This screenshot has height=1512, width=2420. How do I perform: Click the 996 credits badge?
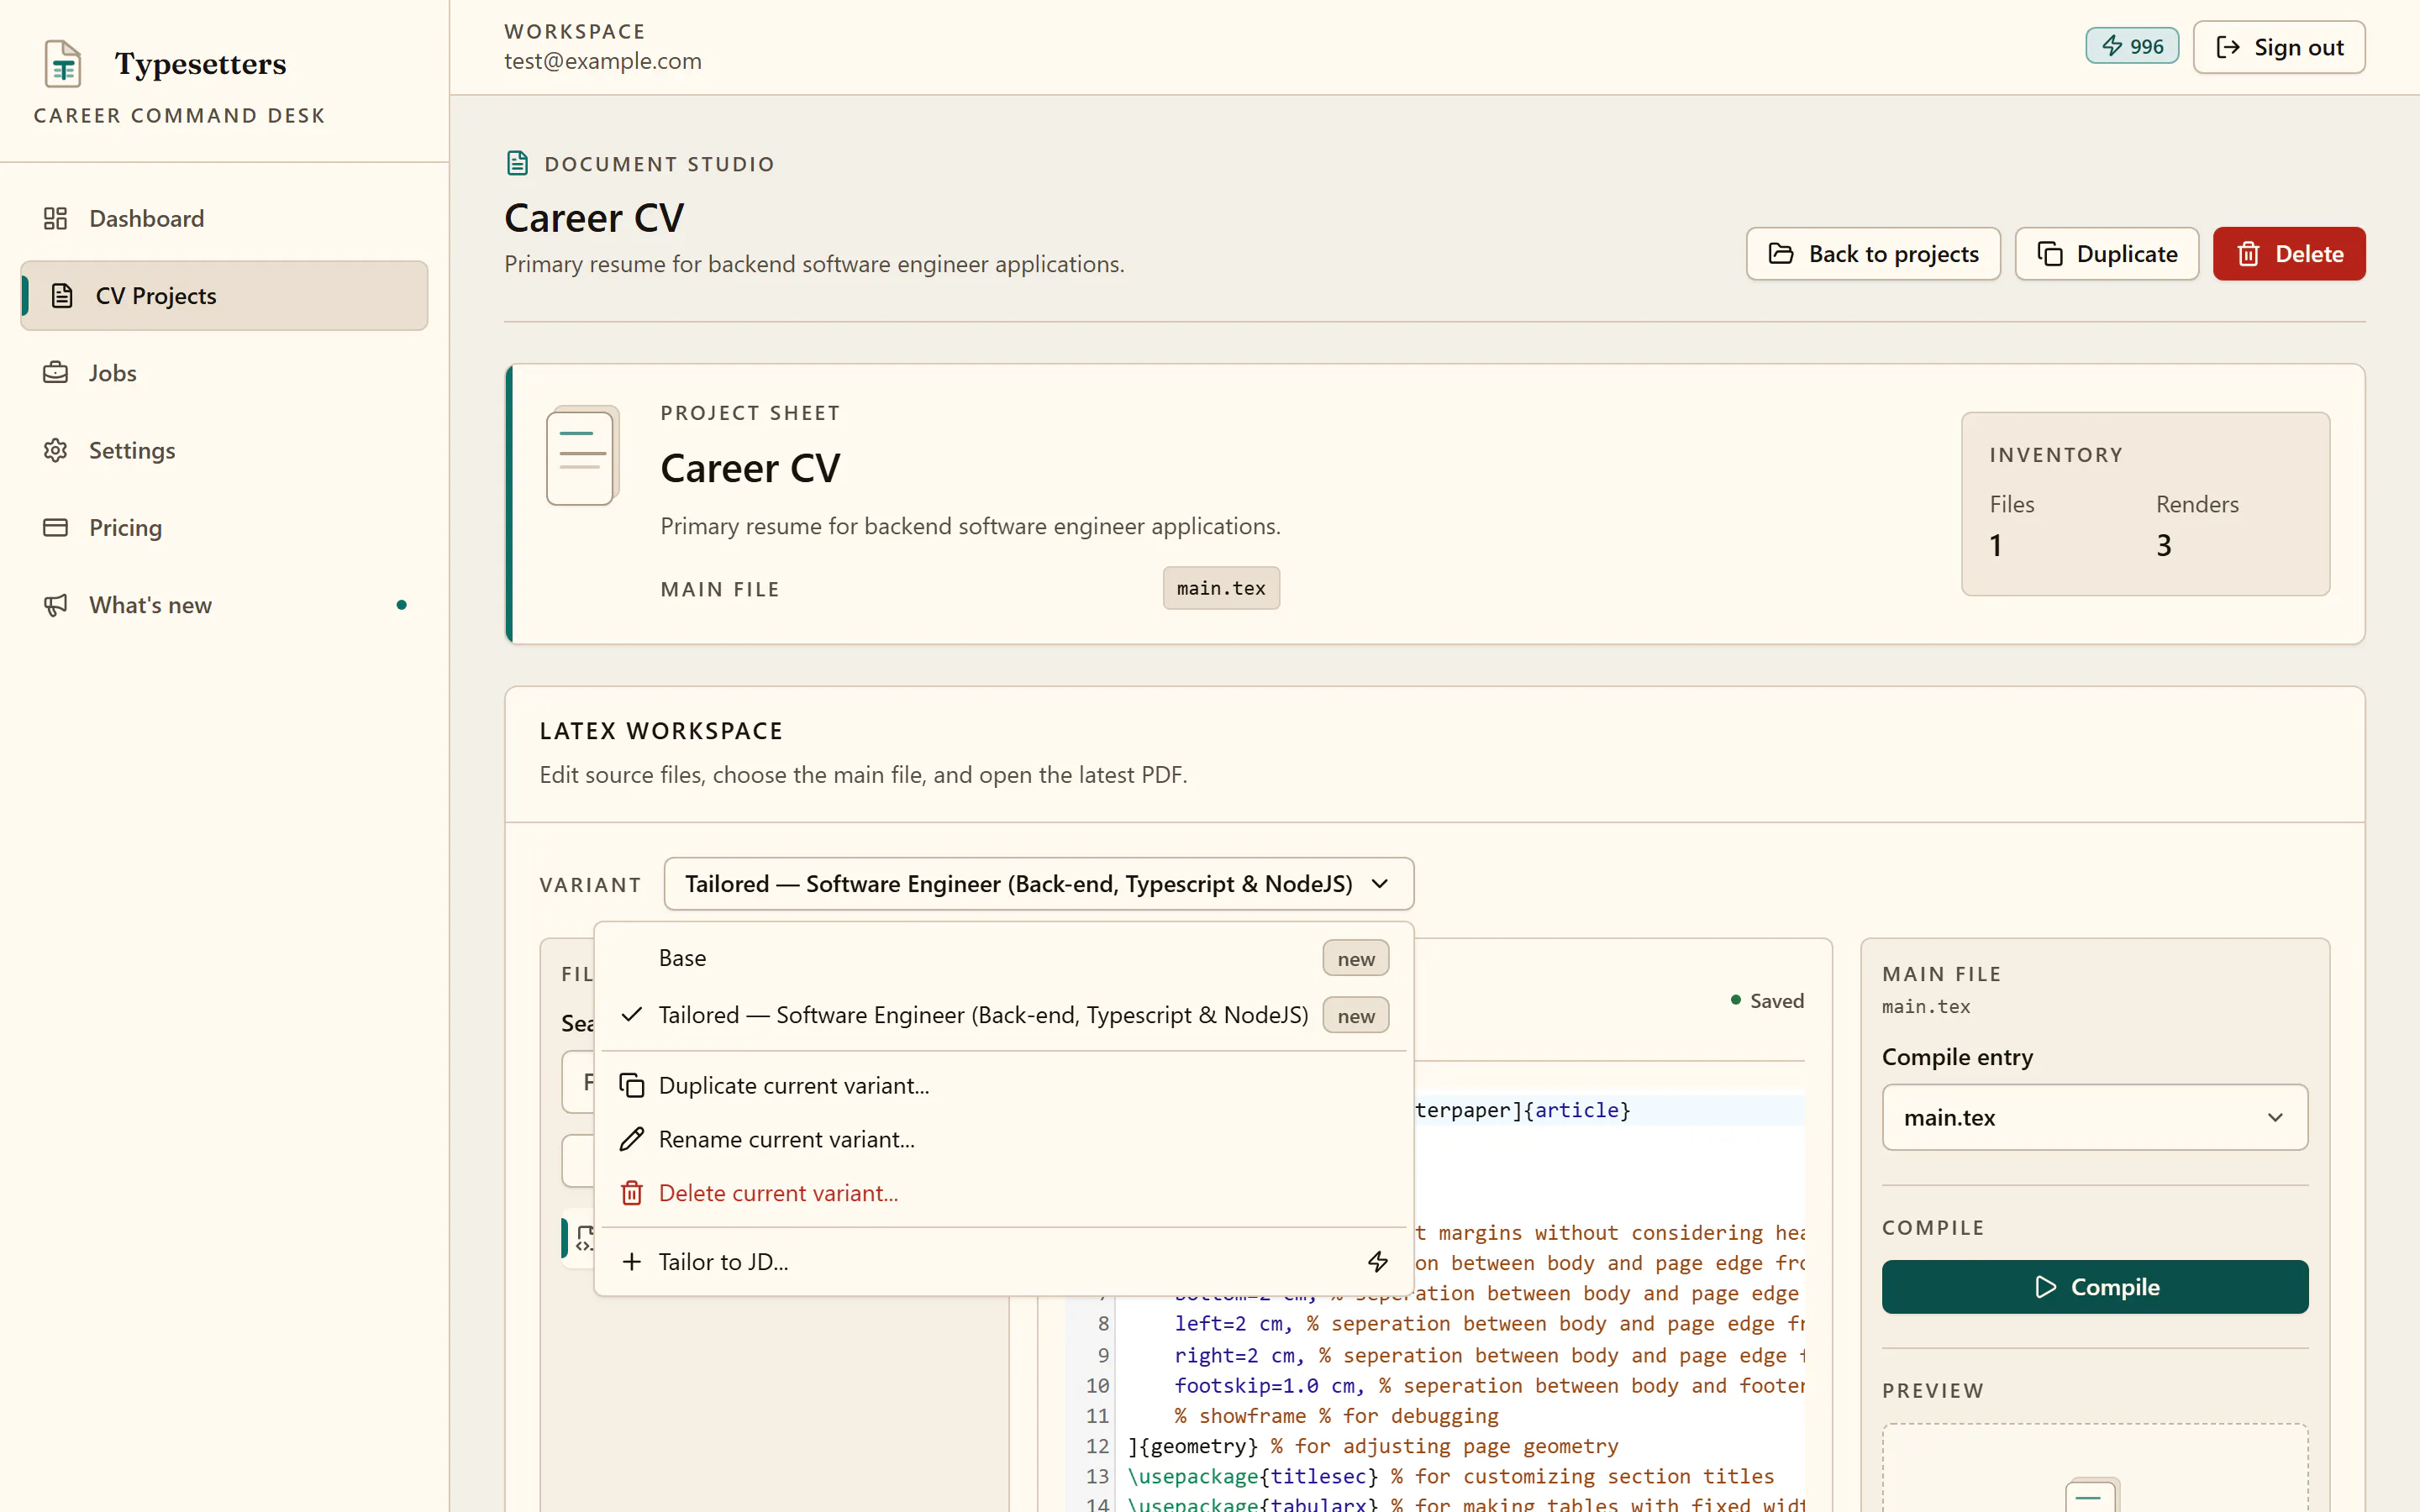pos(2131,46)
